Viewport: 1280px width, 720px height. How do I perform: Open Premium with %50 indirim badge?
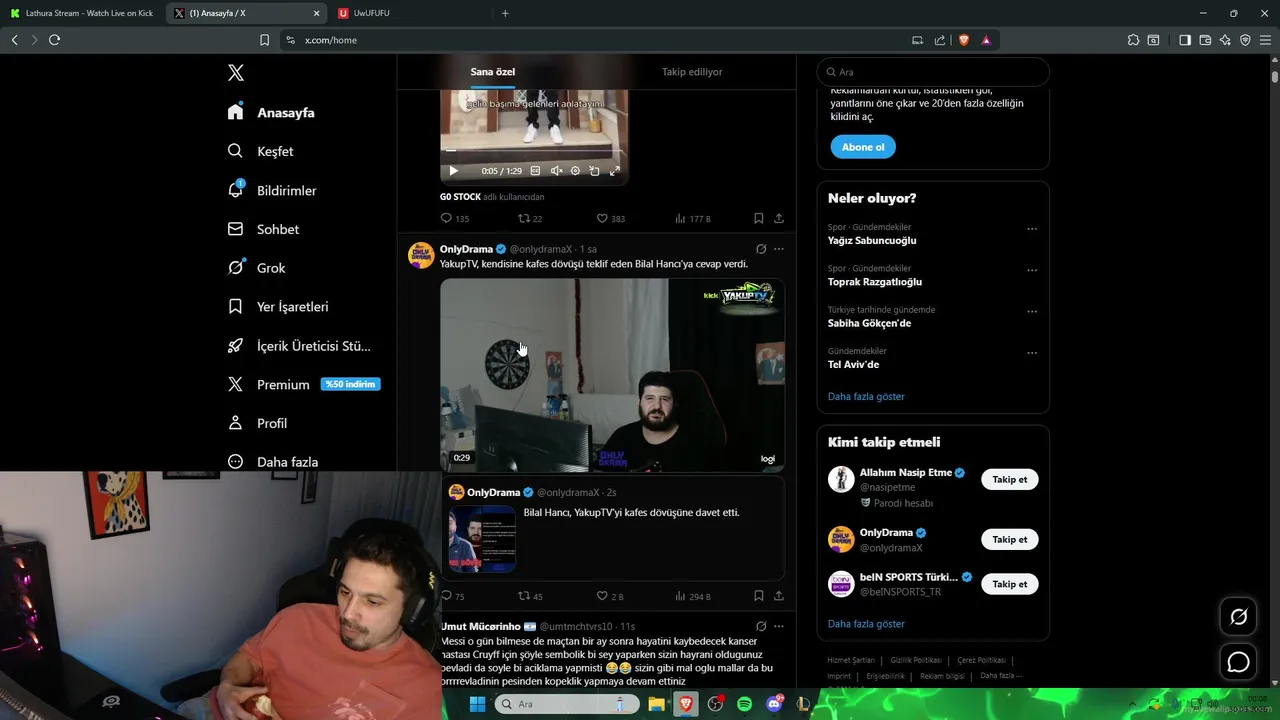coord(303,384)
